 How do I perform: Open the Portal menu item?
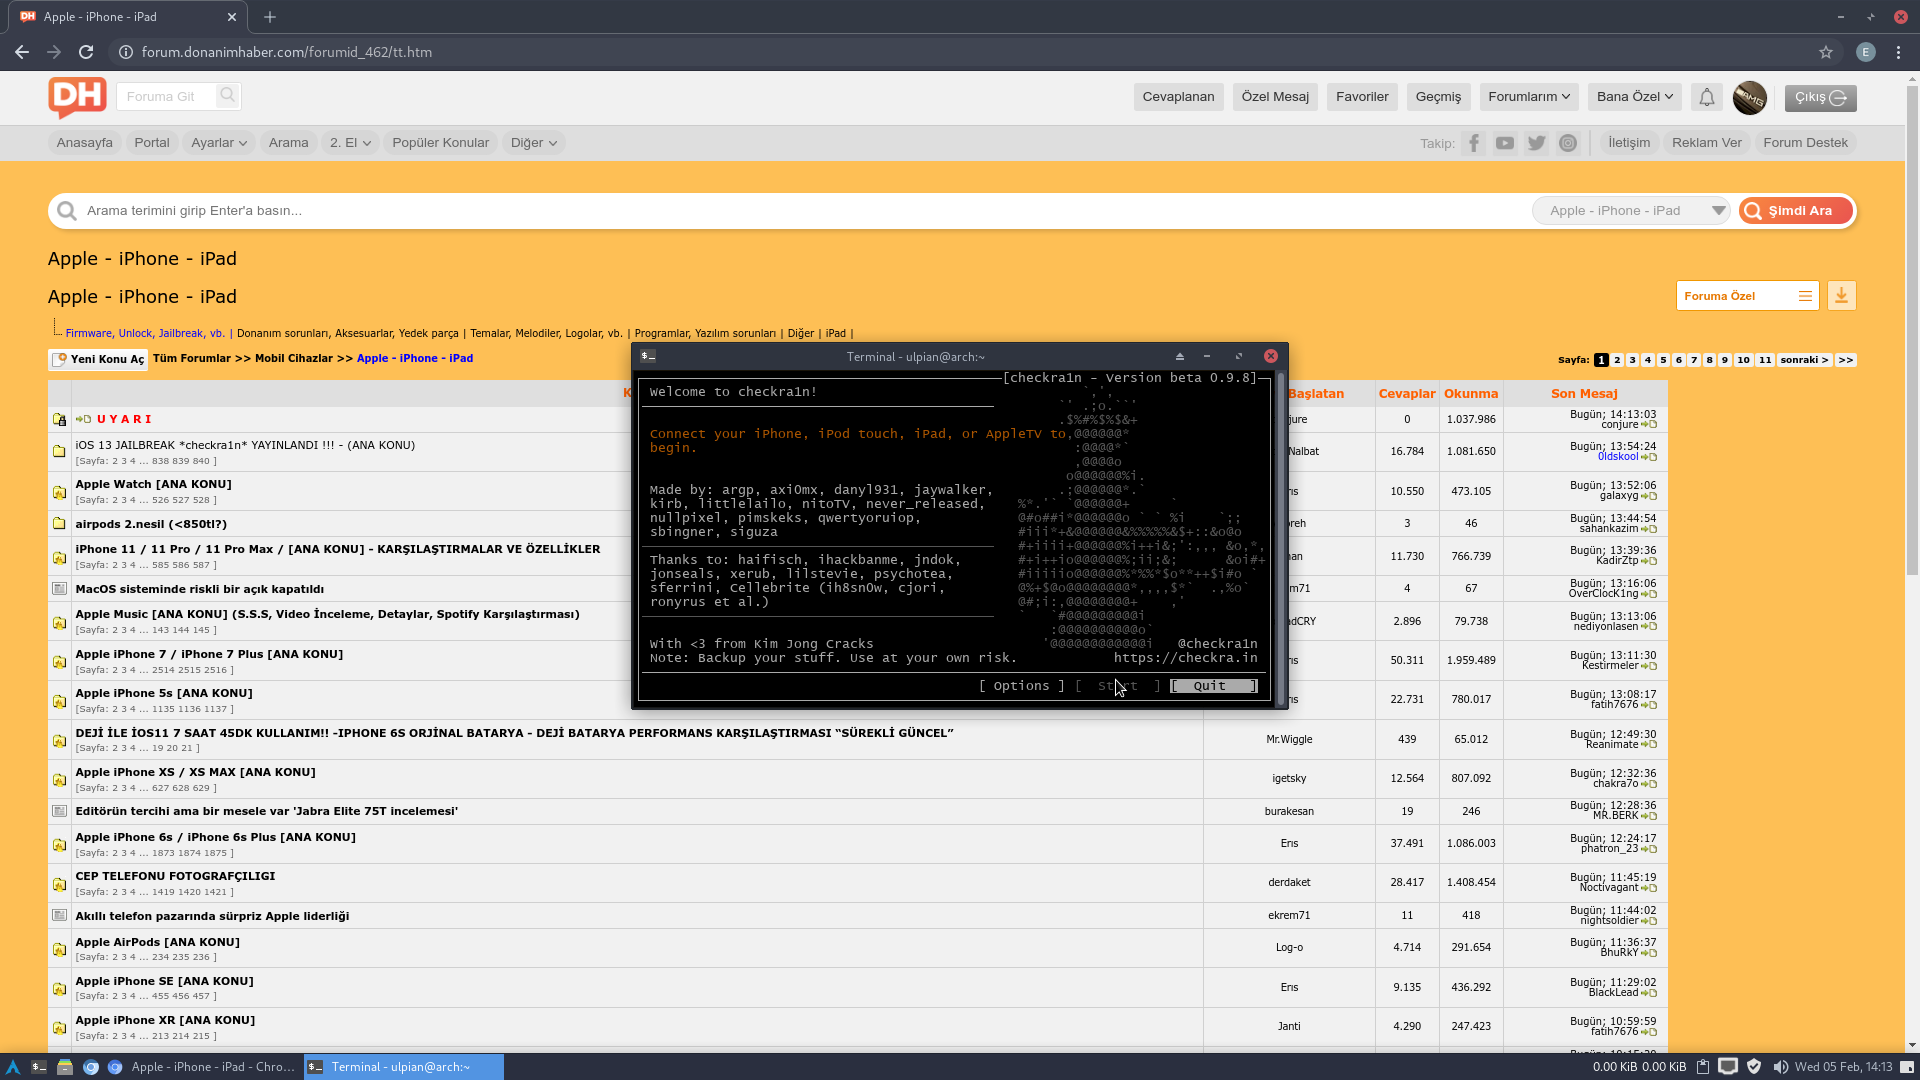[152, 143]
